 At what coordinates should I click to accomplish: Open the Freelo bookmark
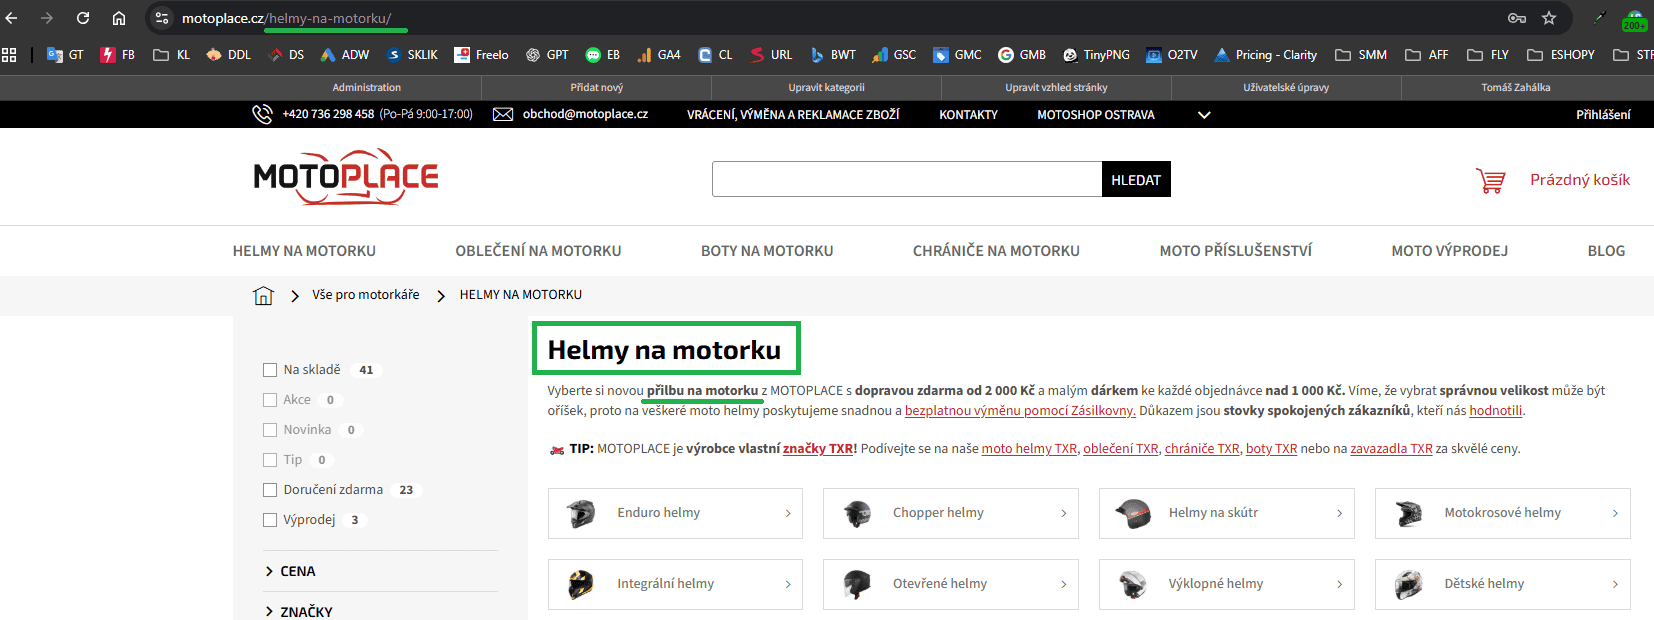click(481, 55)
